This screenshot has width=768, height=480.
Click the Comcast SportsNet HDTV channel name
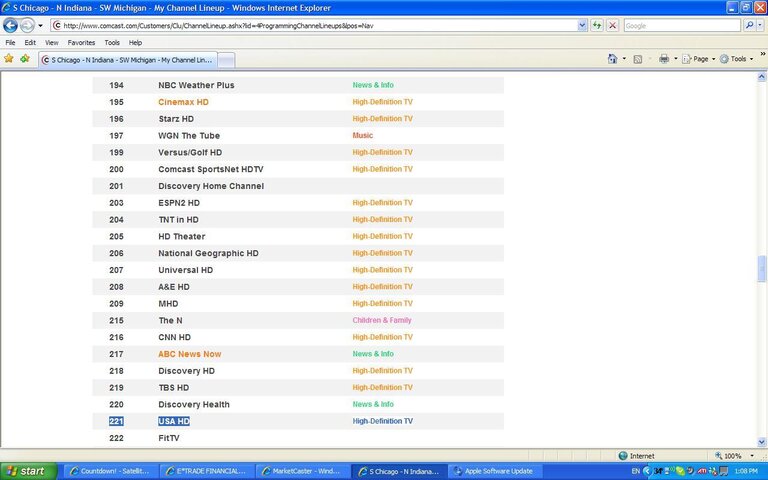pyautogui.click(x=211, y=169)
